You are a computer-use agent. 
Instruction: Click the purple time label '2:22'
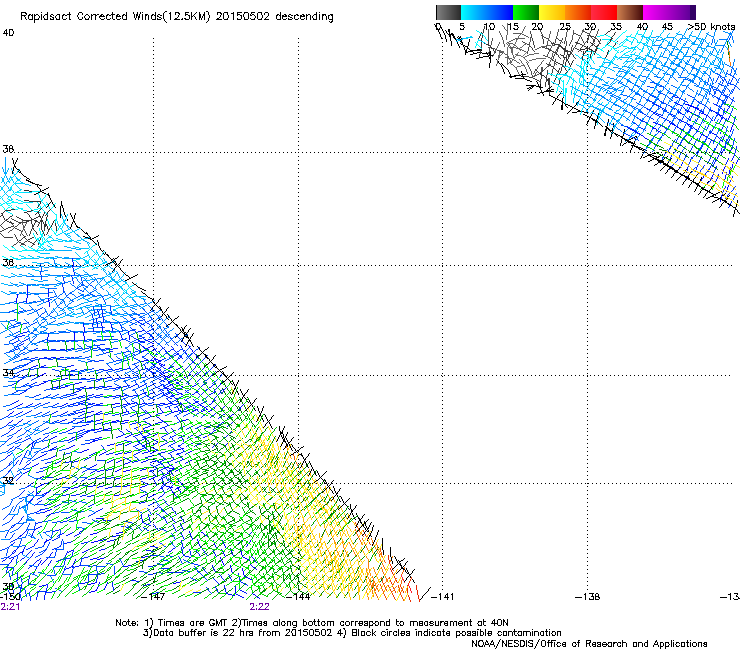[259, 607]
